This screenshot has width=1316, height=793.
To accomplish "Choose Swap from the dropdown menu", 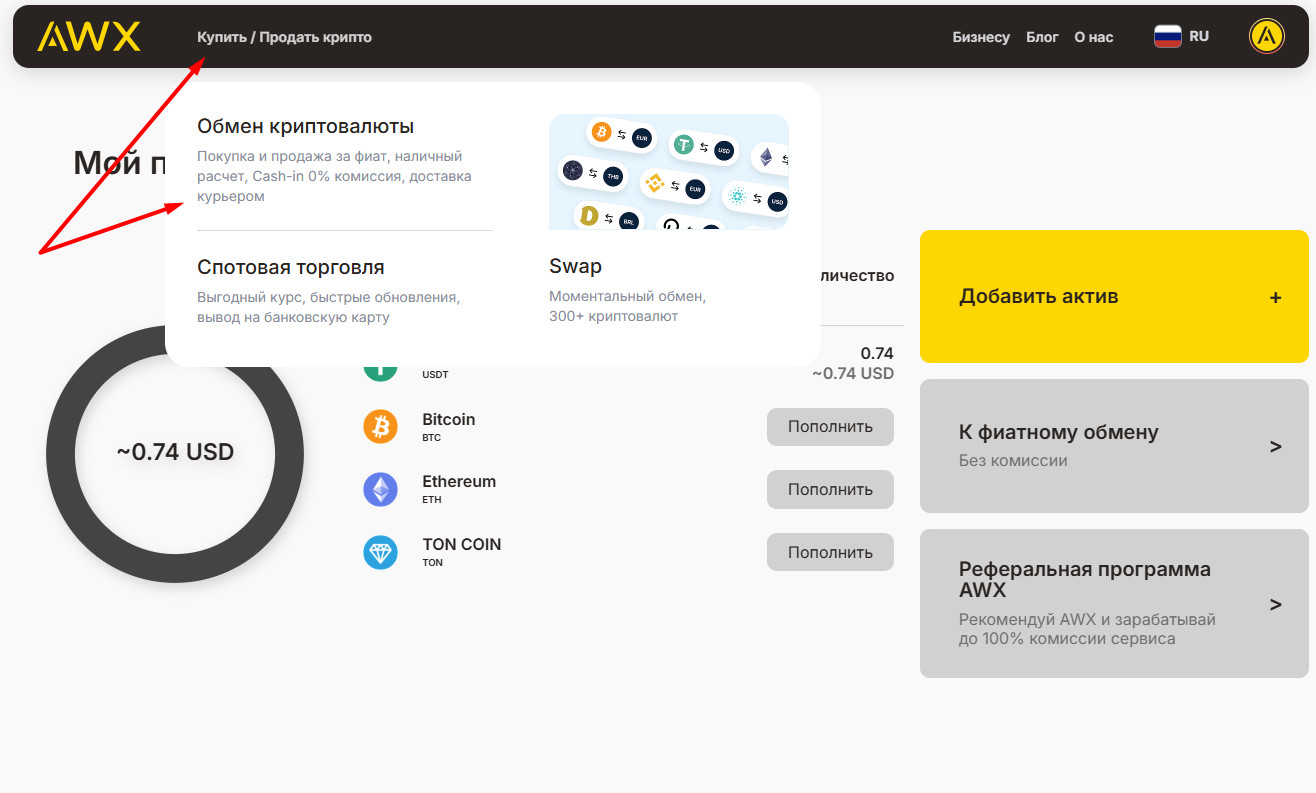I will (575, 266).
